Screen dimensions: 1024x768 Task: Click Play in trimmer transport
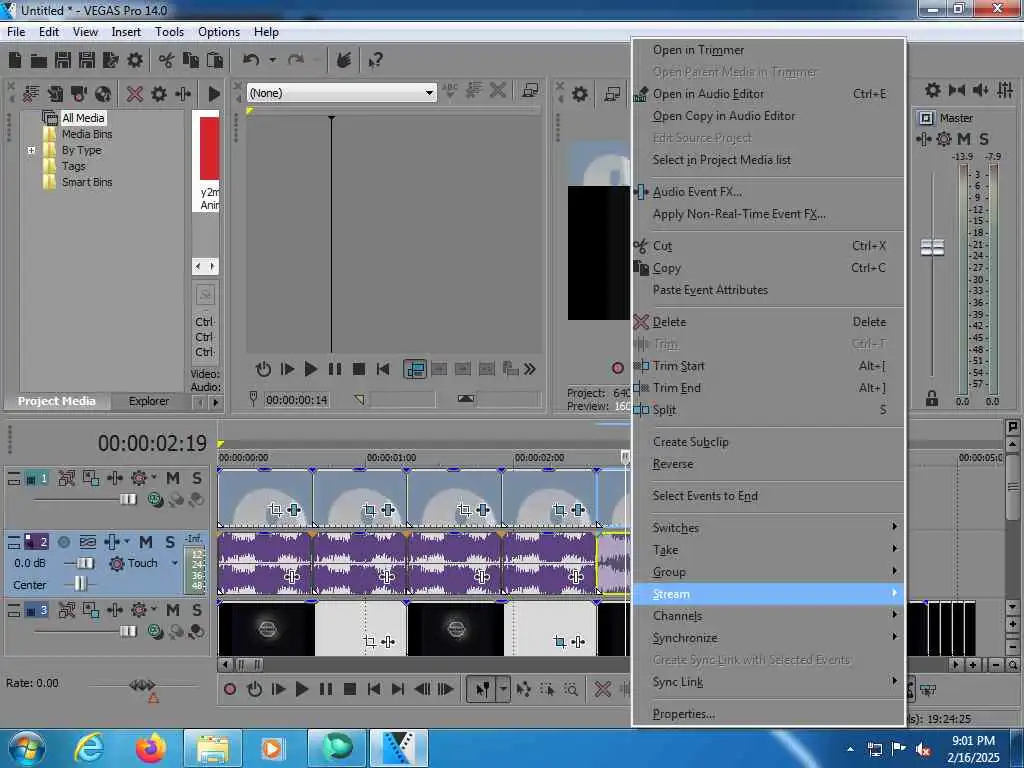pyautogui.click(x=311, y=369)
